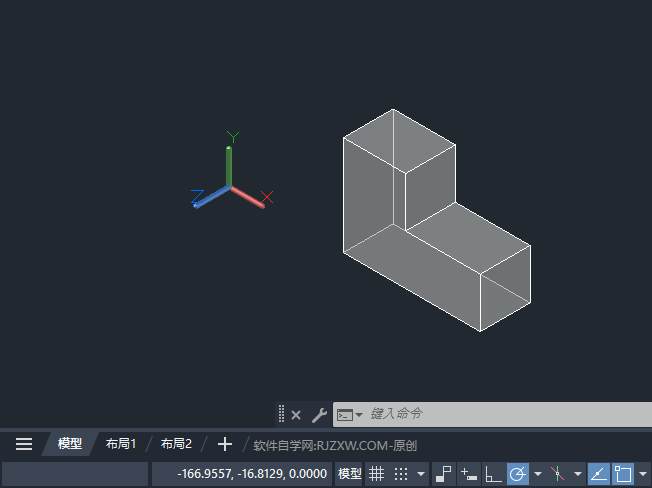The image size is (652, 488).
Task: Expand isometric drafting plane dropdown
Action: coord(578,474)
